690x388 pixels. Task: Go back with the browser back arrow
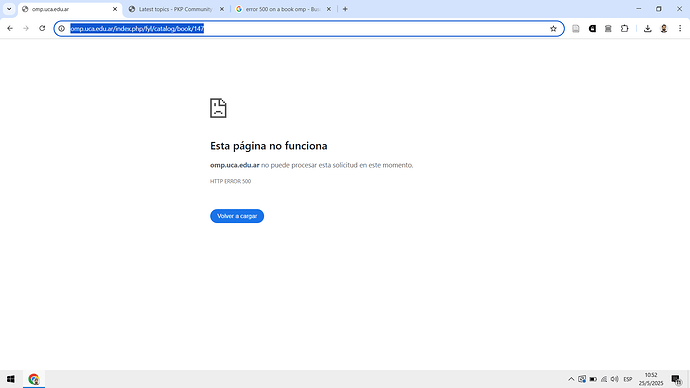point(10,29)
